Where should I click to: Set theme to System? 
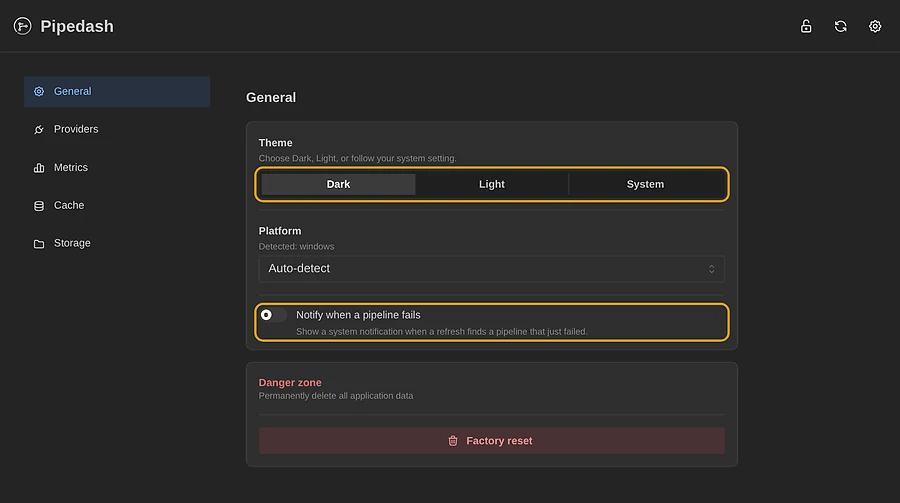(645, 184)
